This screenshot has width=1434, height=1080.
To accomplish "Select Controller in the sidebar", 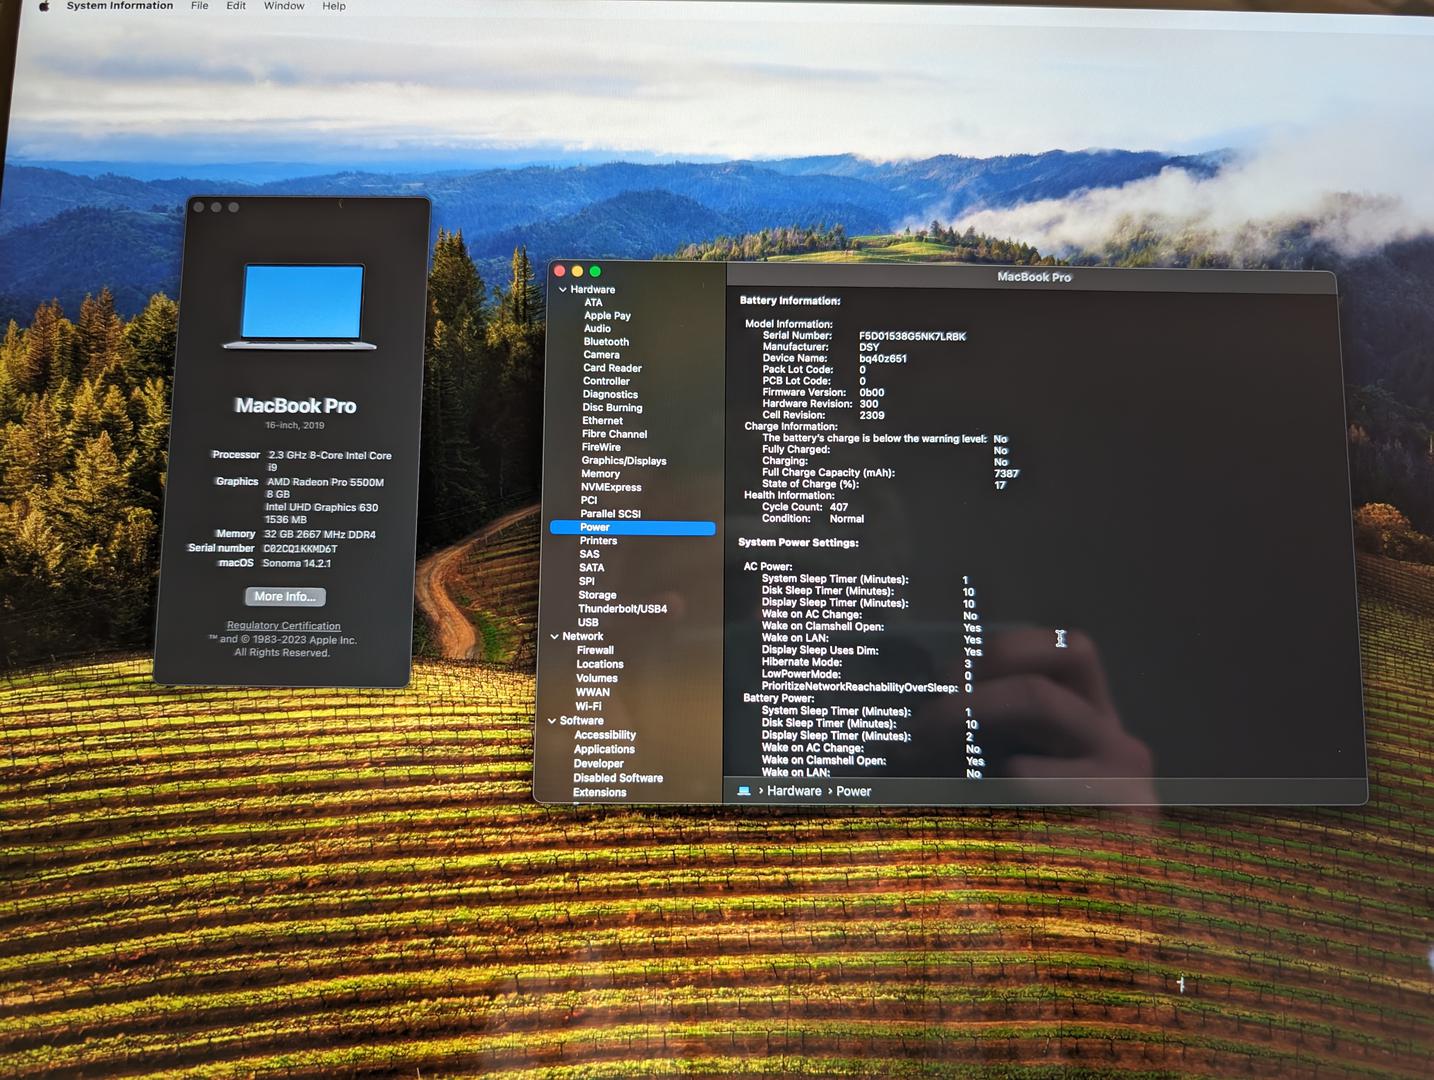I will click(606, 382).
